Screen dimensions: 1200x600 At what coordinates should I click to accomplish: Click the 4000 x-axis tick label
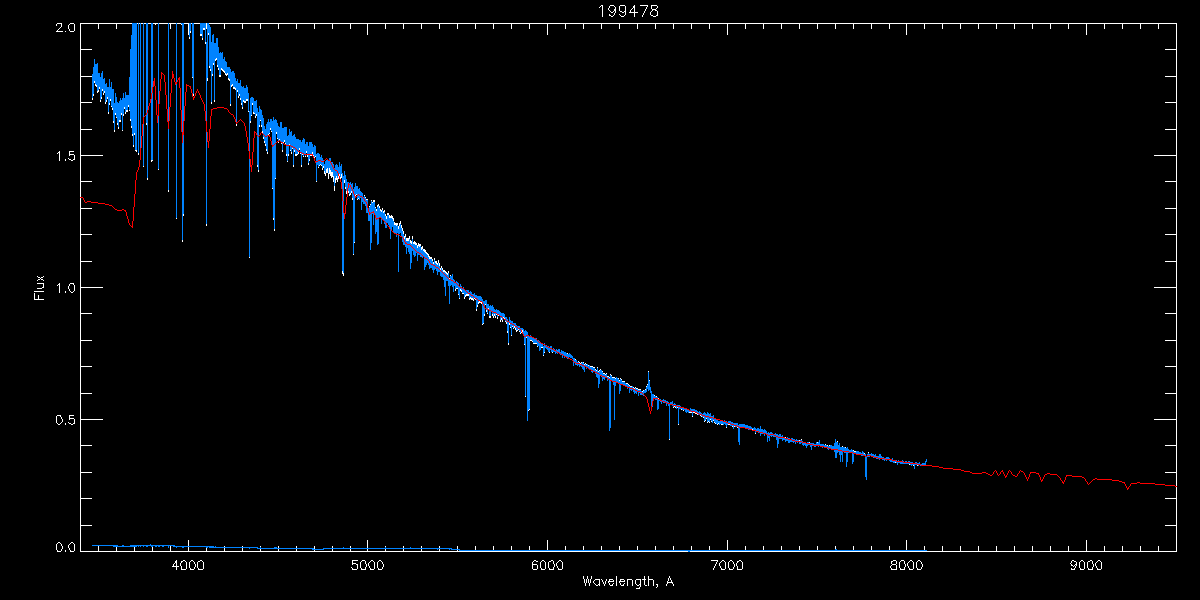point(188,566)
